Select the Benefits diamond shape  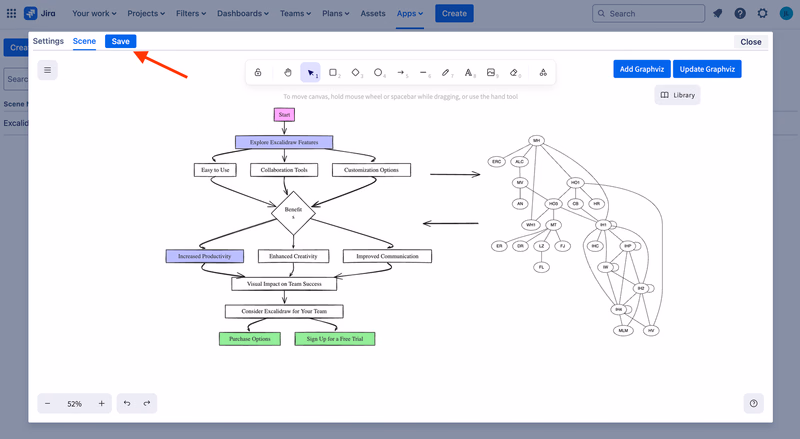coord(293,213)
